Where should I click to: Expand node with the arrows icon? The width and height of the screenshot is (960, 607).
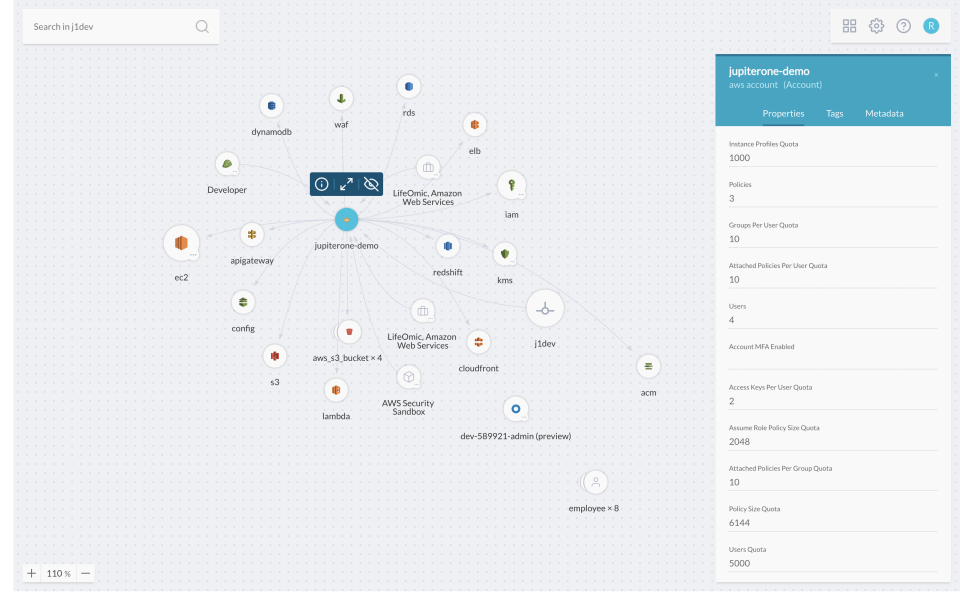347,184
